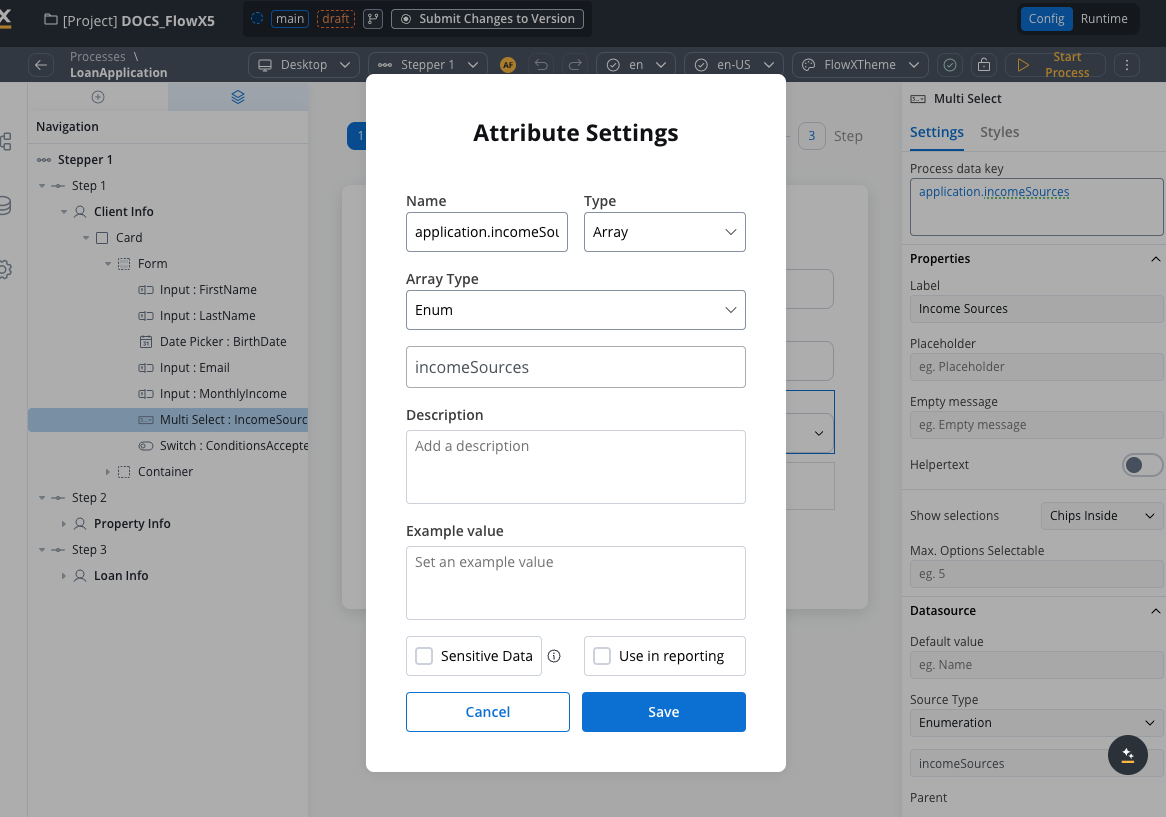
Task: Click the Cancel button
Action: click(488, 712)
